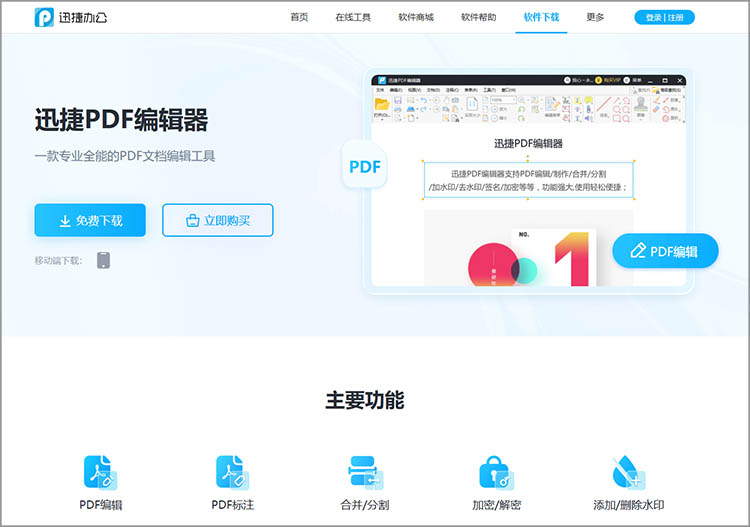Open the 软件商城 nav item
Image resolution: width=750 pixels, height=527 pixels.
pyautogui.click(x=416, y=17)
